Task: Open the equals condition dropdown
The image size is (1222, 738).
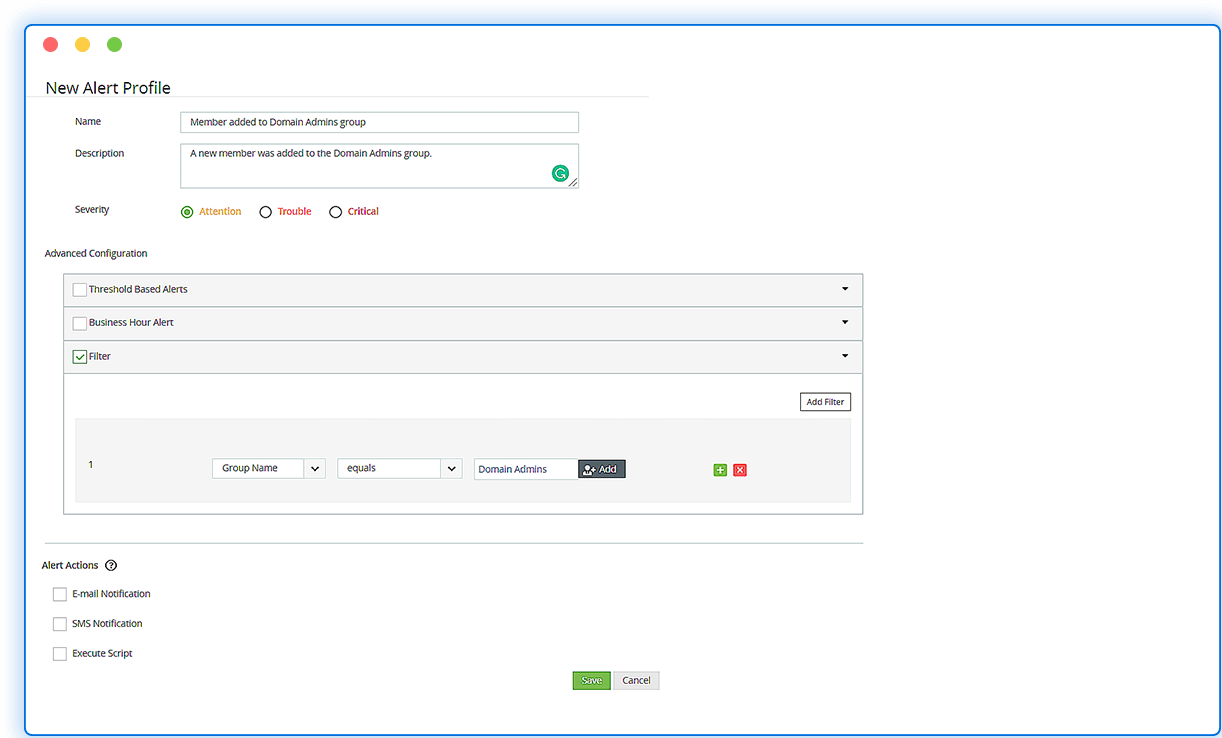Action: [451, 467]
